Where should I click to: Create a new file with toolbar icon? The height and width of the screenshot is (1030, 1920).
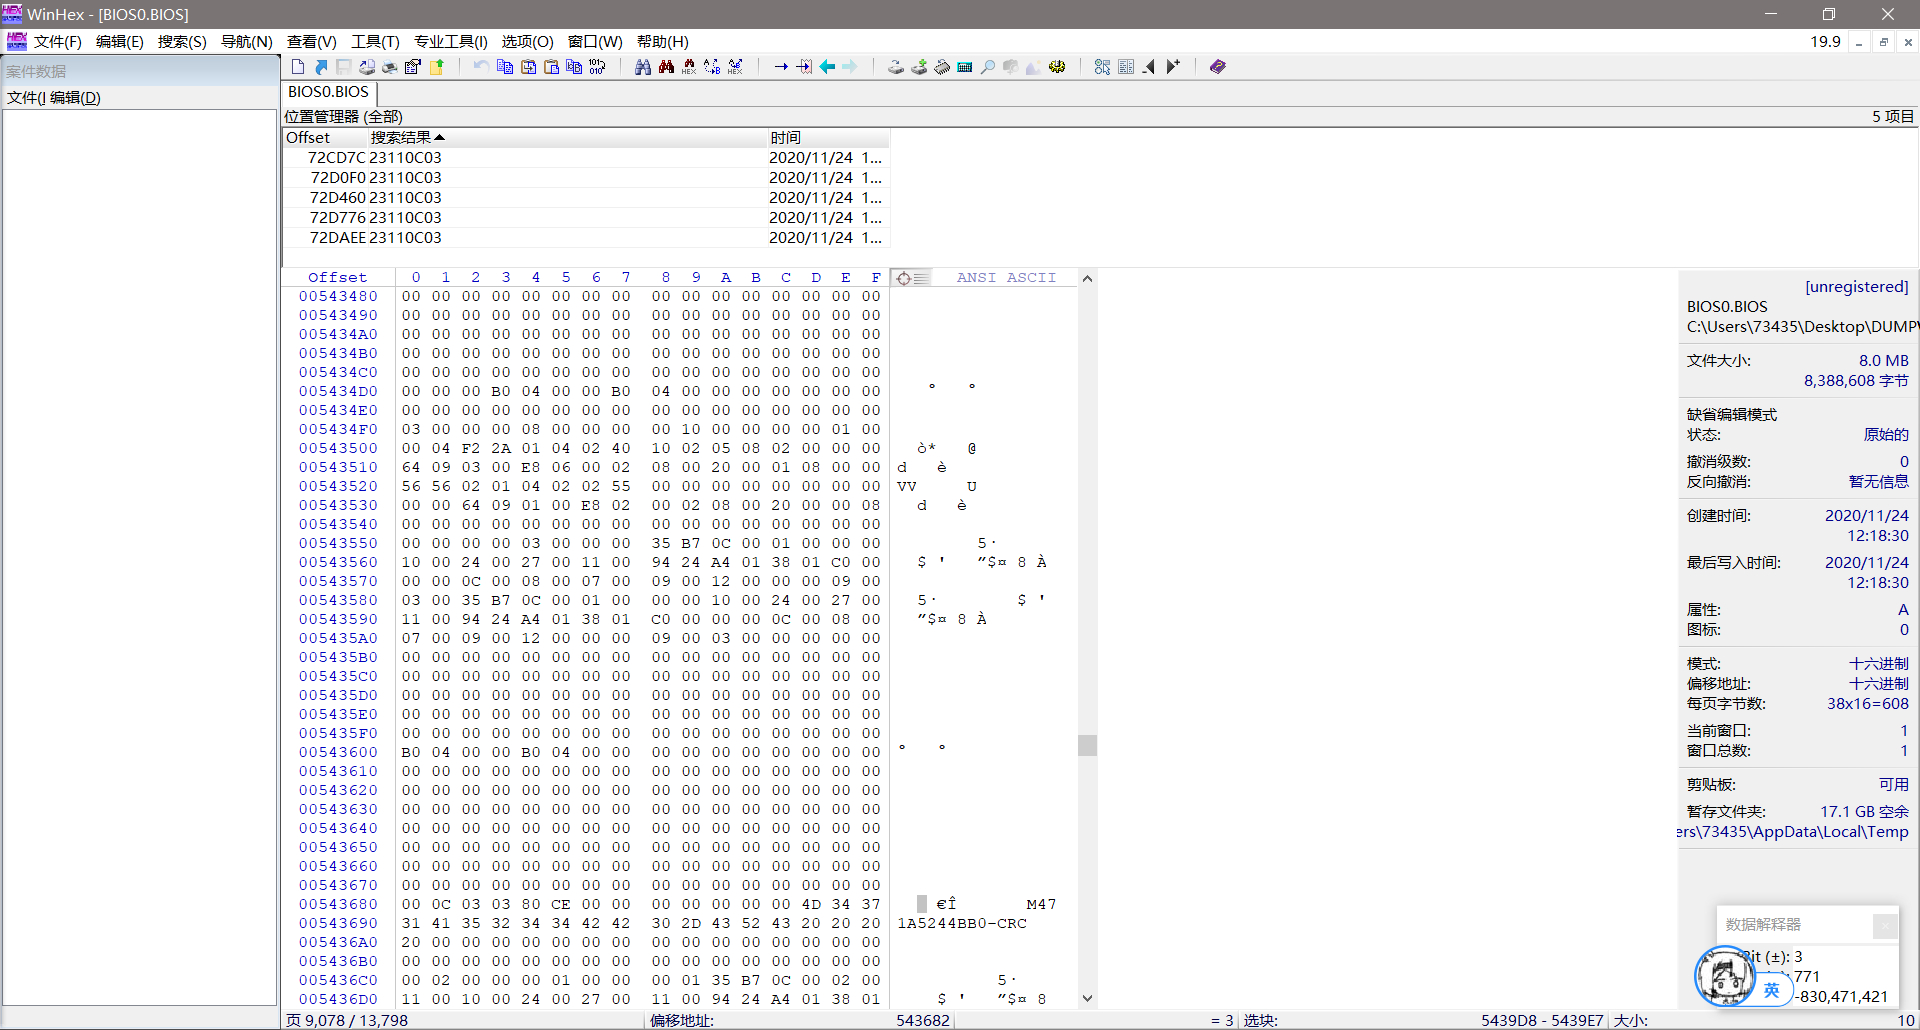click(x=298, y=67)
